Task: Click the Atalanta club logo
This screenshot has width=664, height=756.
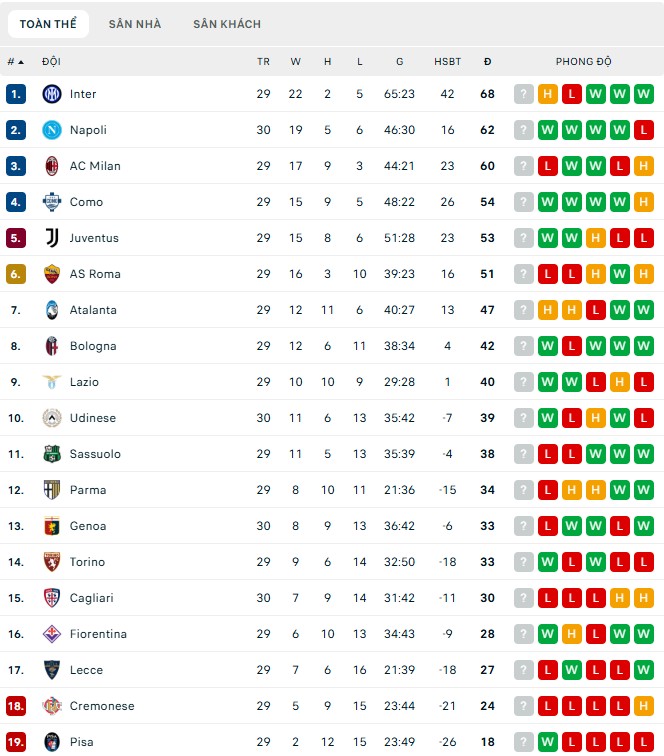Action: [52, 310]
